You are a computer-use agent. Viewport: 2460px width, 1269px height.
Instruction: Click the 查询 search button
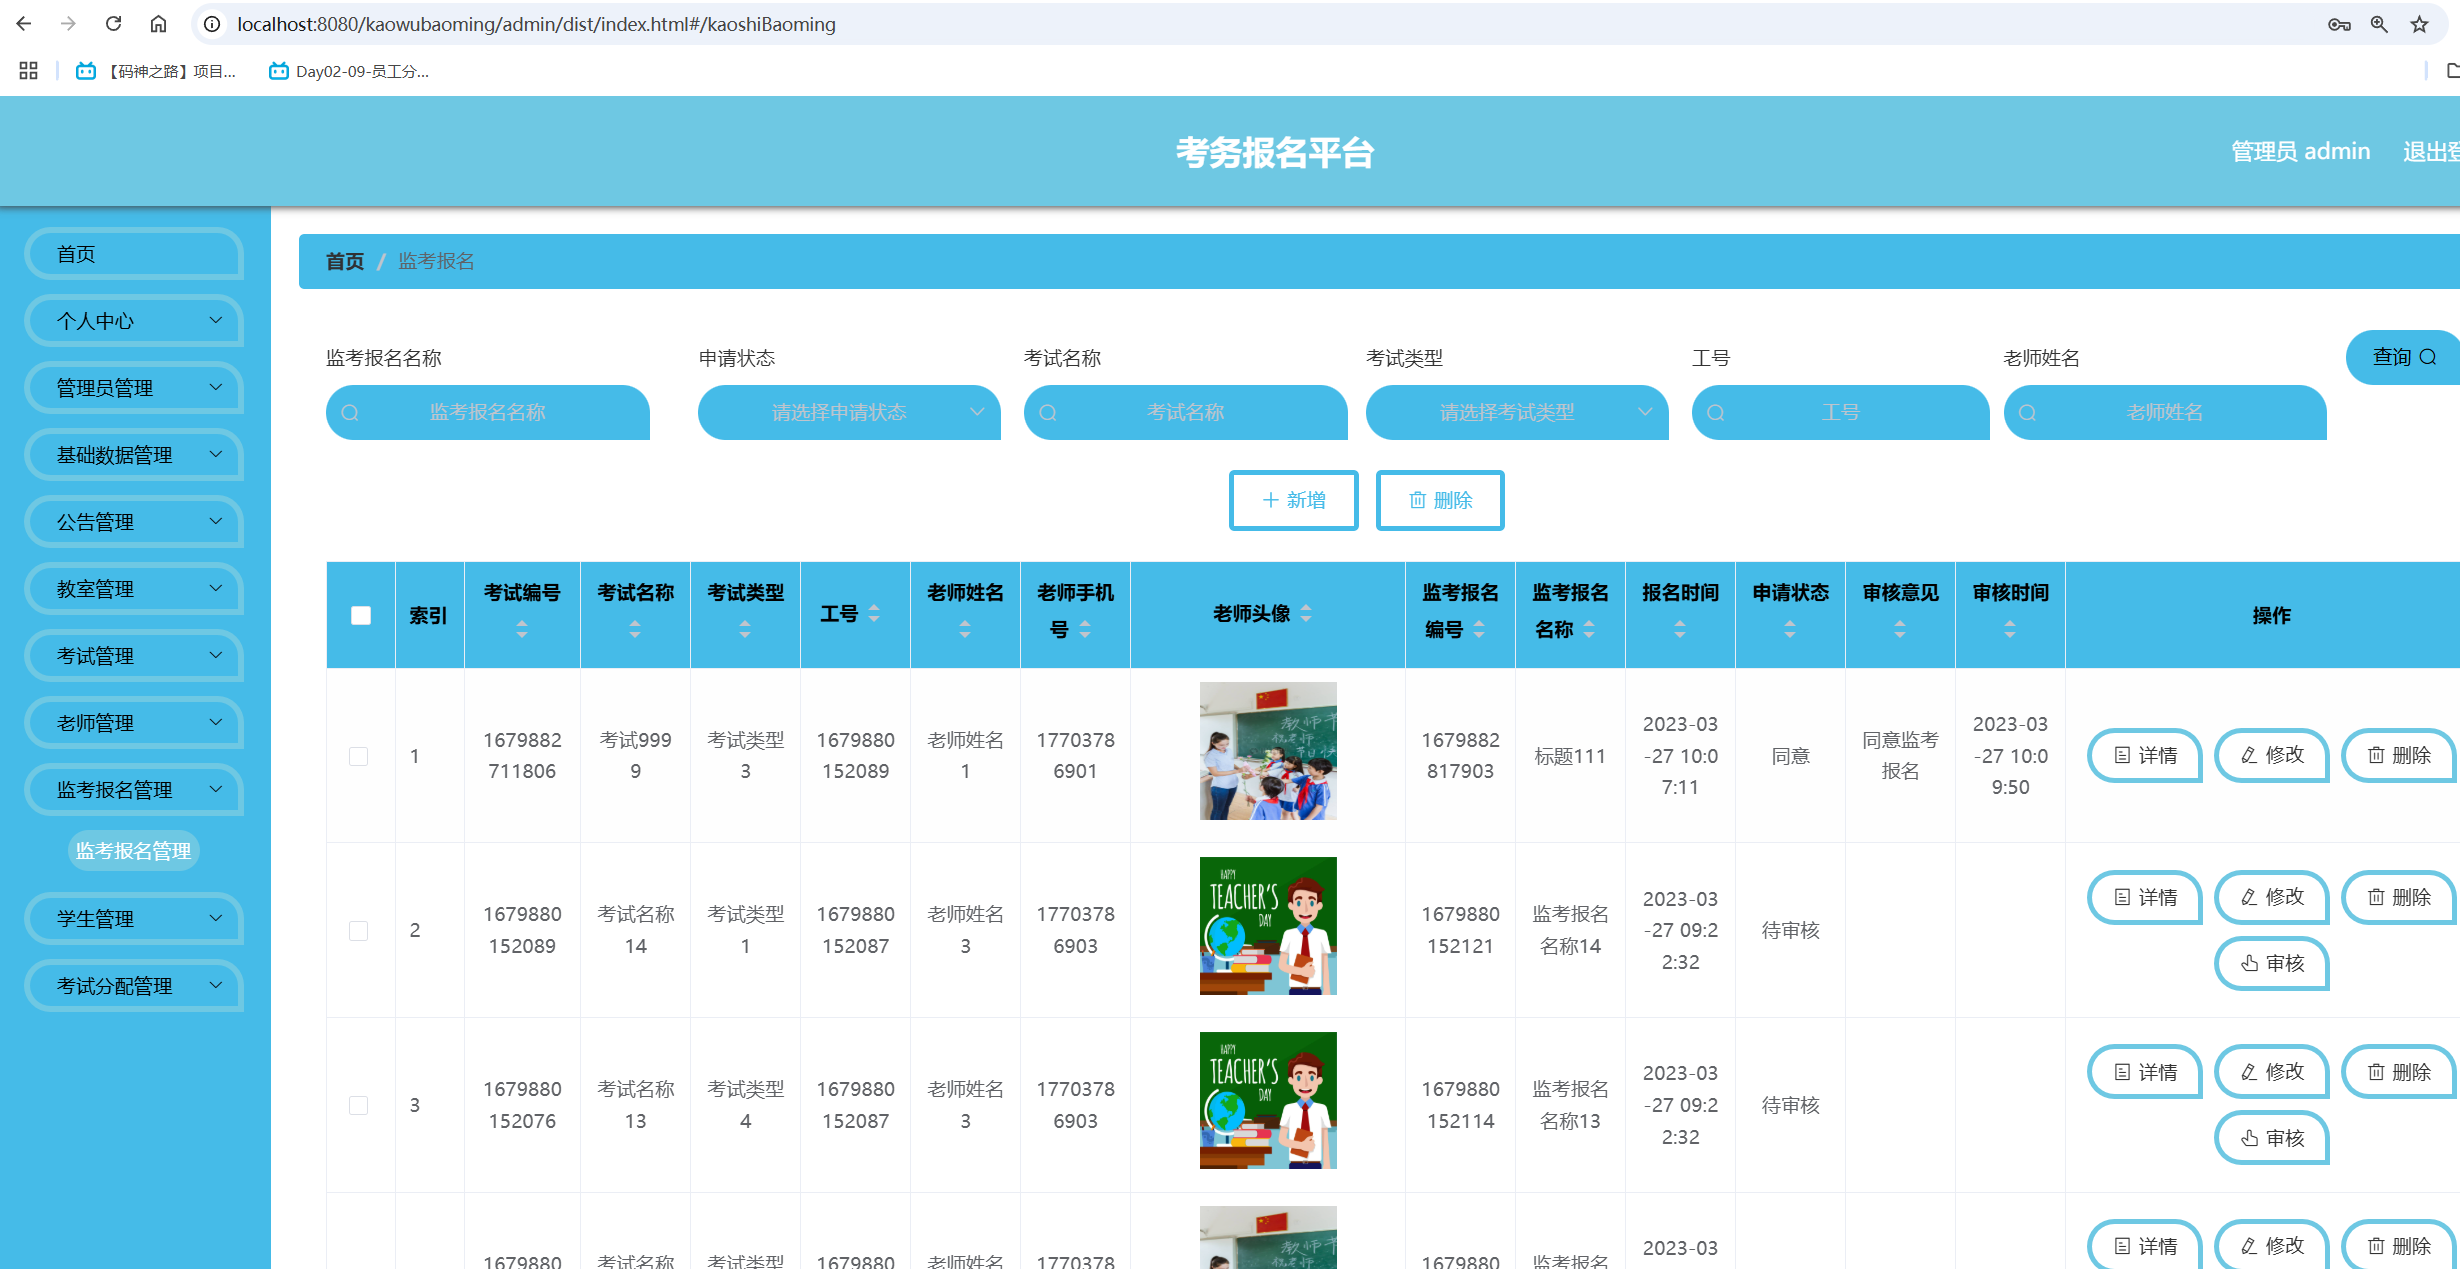point(2403,357)
